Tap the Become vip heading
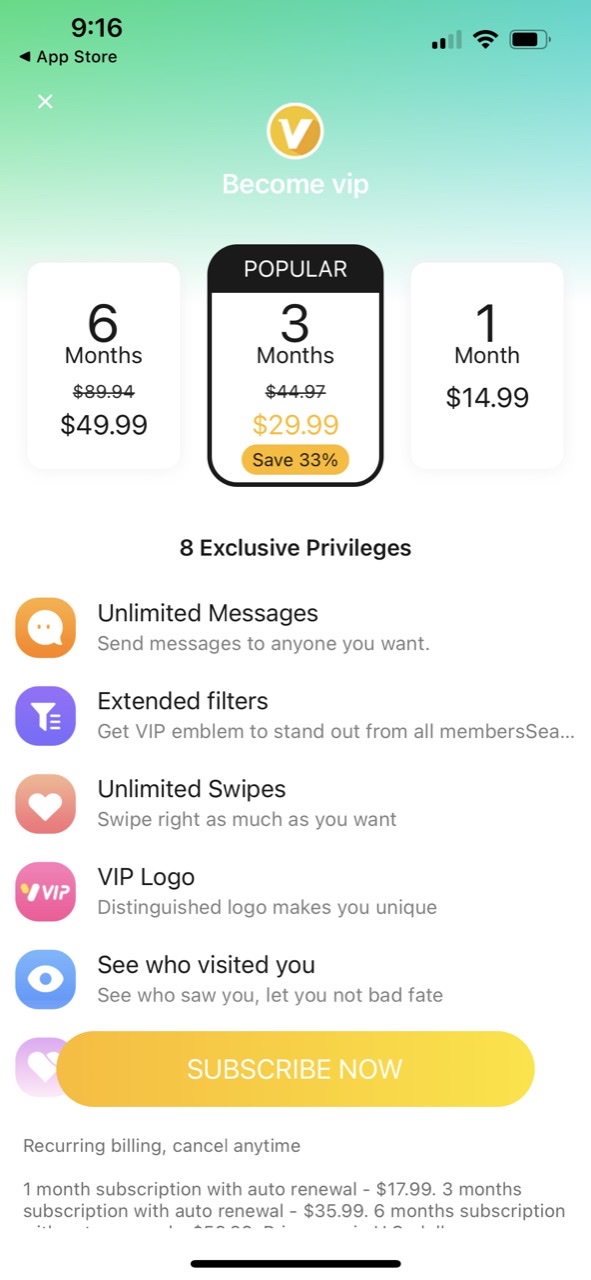This screenshot has width=591, height=1280. pos(295,185)
